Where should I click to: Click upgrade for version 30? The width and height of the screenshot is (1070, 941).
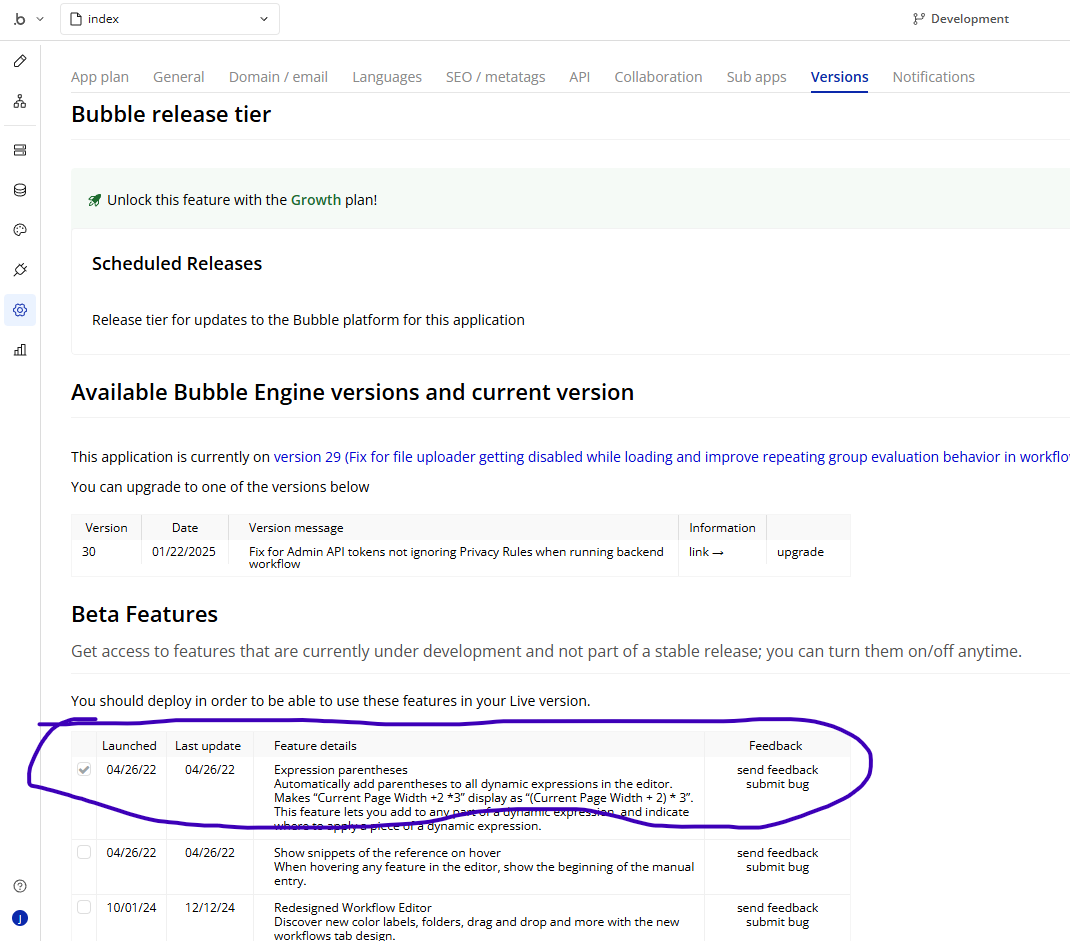800,552
